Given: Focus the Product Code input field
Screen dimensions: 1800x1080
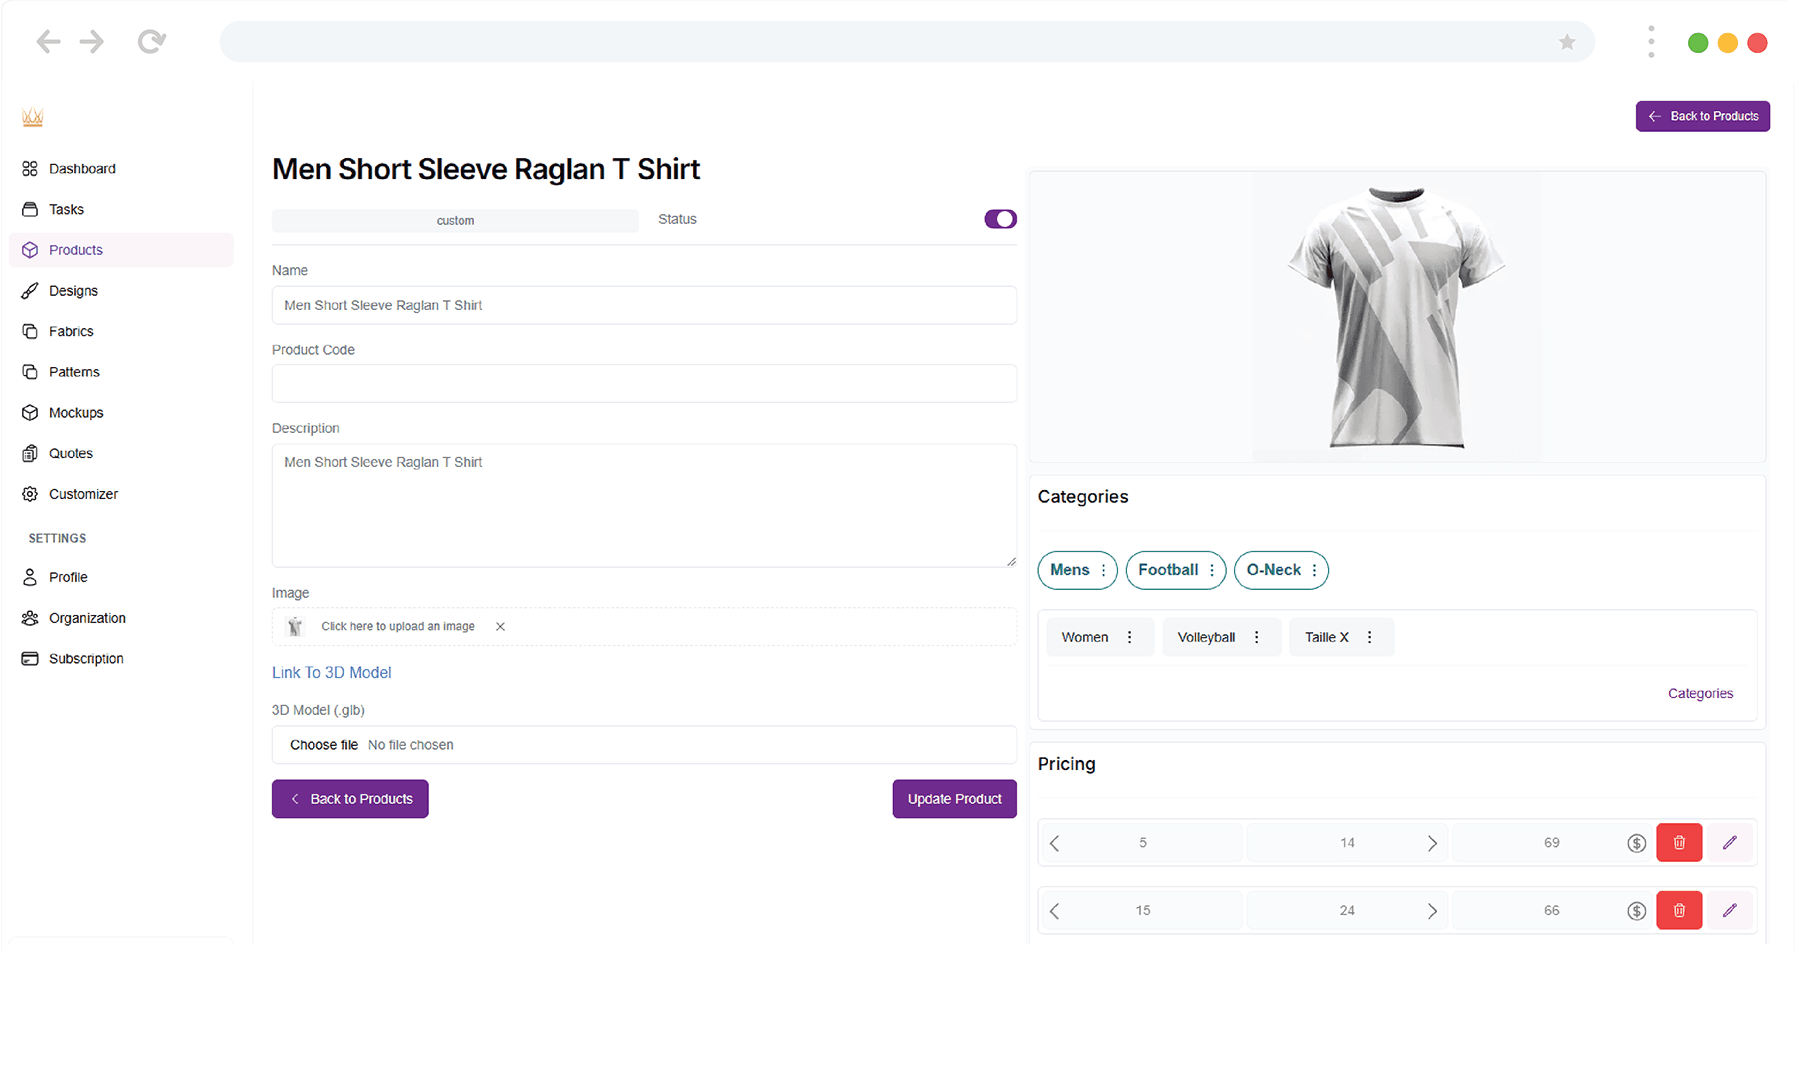Looking at the screenshot, I should [644, 384].
